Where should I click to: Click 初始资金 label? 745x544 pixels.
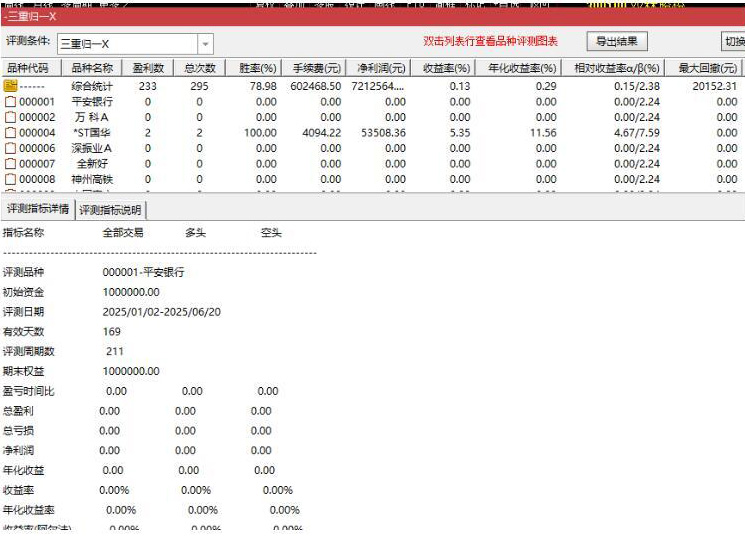(x=23, y=292)
